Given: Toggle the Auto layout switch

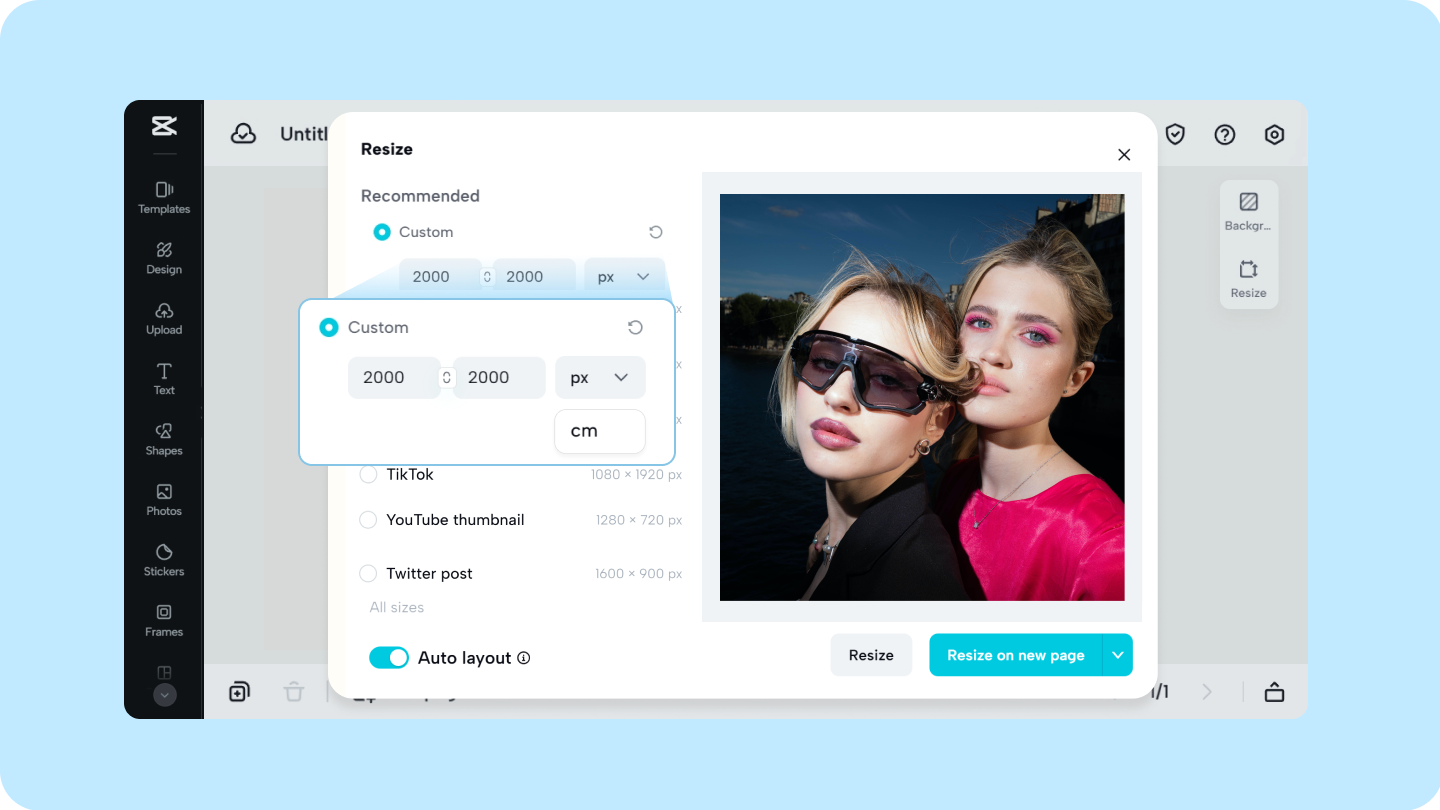Looking at the screenshot, I should 389,657.
